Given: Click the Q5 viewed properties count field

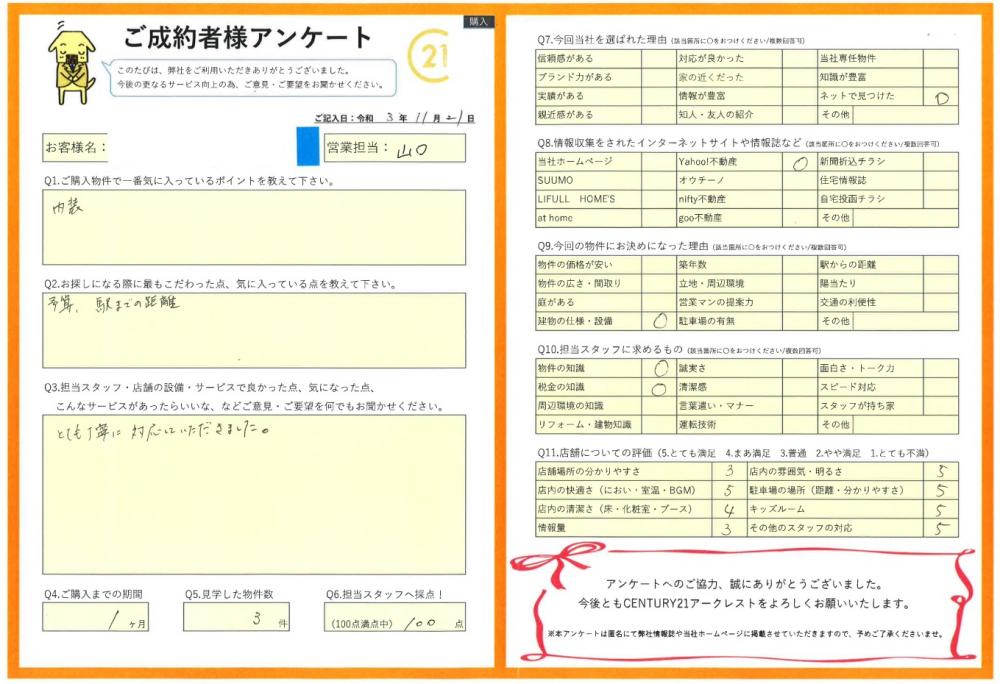Looking at the screenshot, I should (x=236, y=617).
